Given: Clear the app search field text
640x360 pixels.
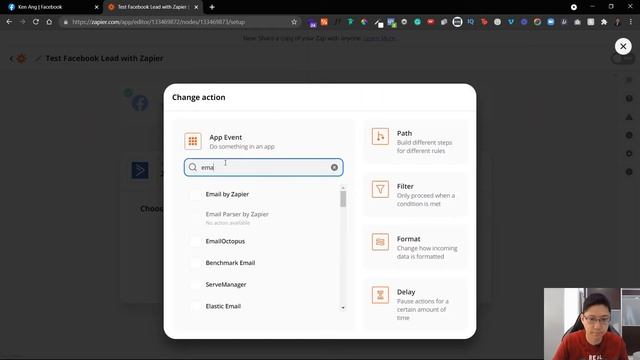Looking at the screenshot, I should pos(334,167).
